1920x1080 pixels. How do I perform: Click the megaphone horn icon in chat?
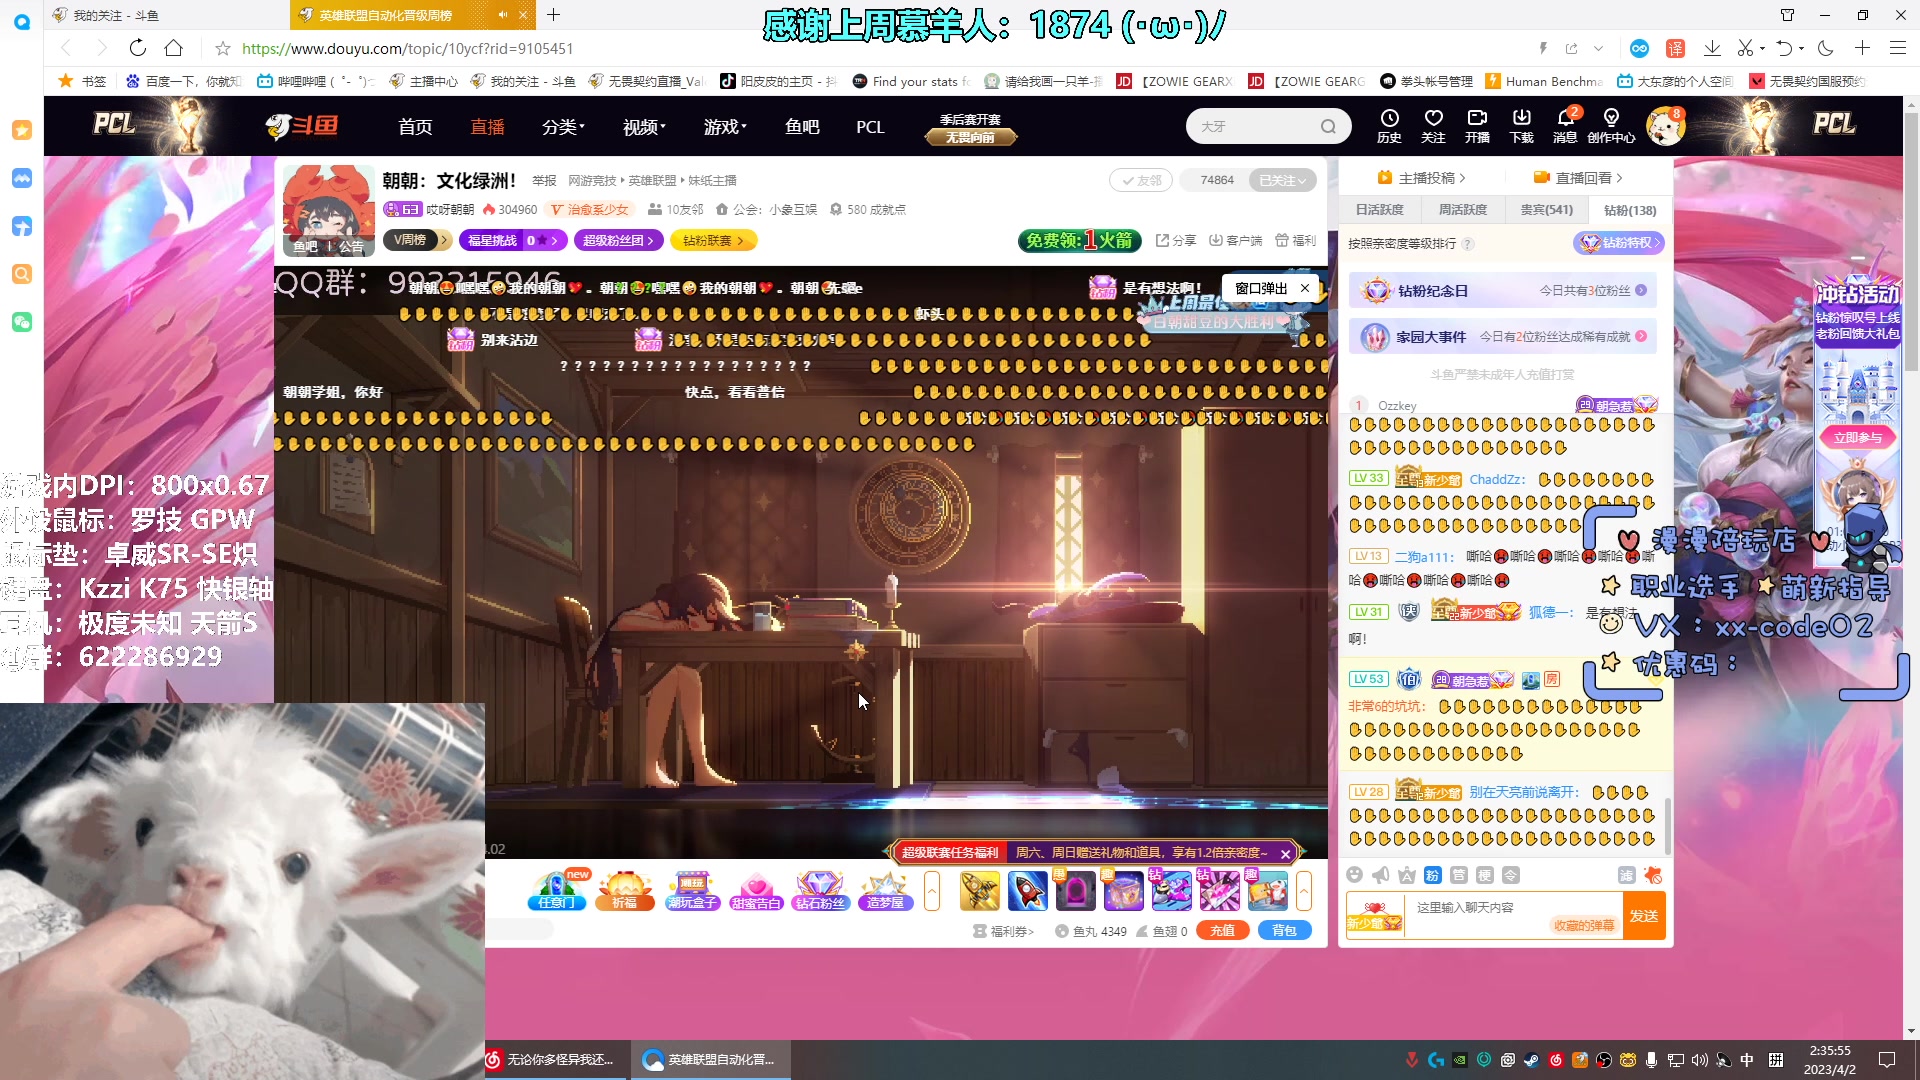pos(1381,875)
